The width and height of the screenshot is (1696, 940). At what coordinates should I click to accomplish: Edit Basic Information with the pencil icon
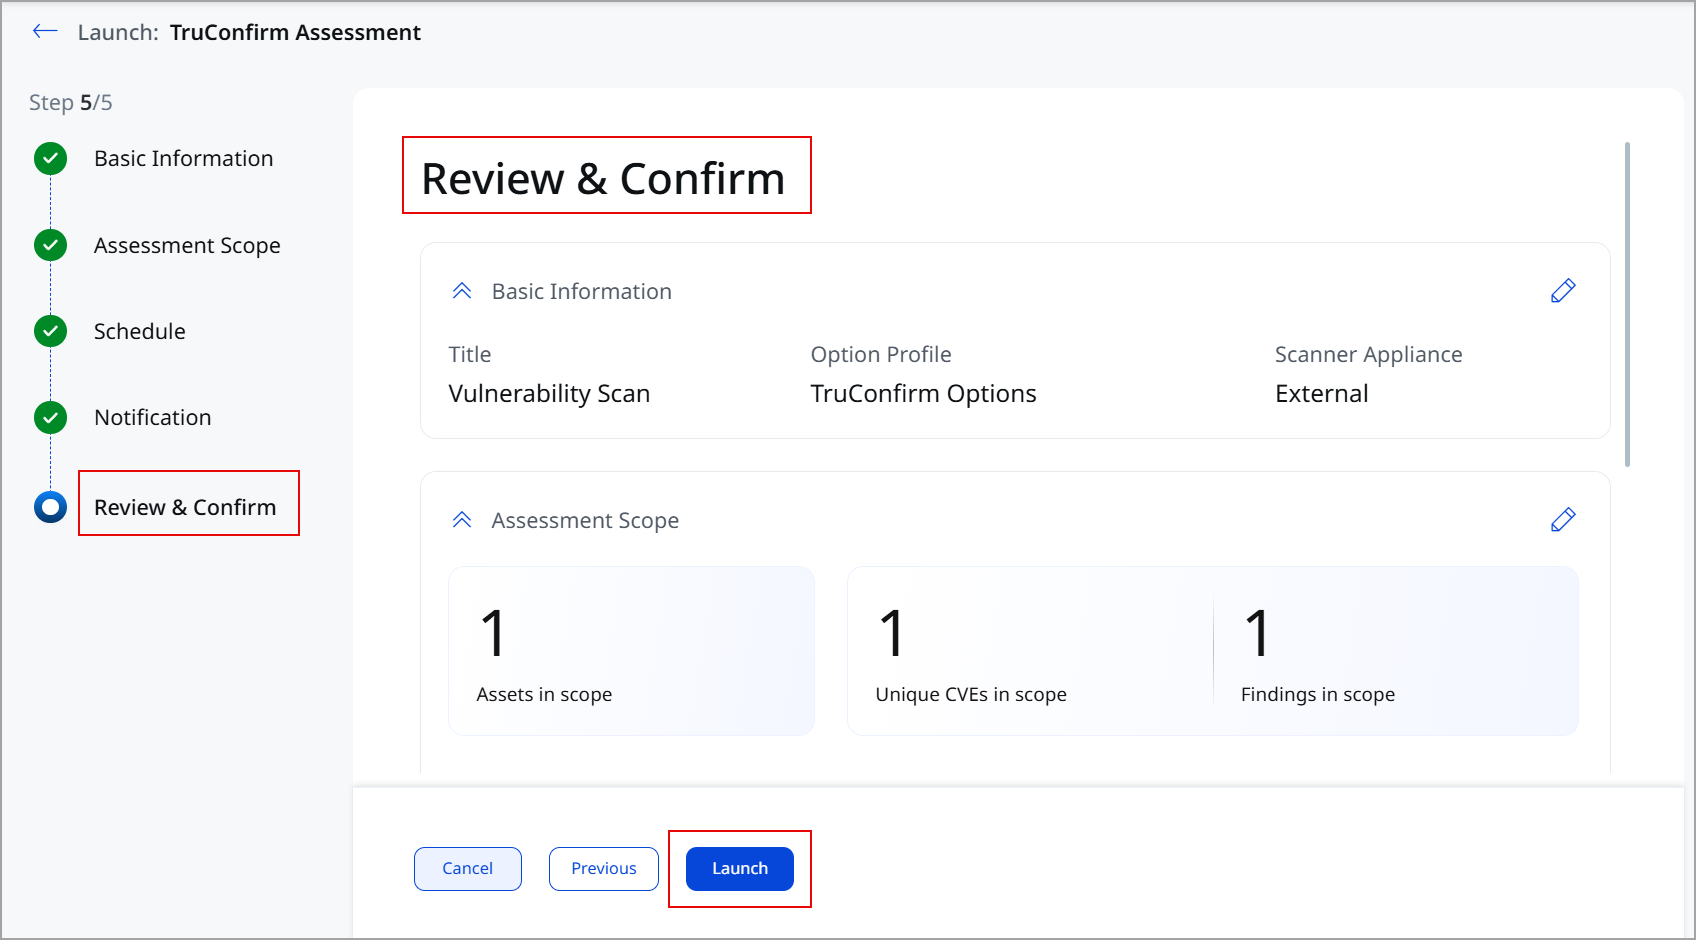pyautogui.click(x=1563, y=291)
